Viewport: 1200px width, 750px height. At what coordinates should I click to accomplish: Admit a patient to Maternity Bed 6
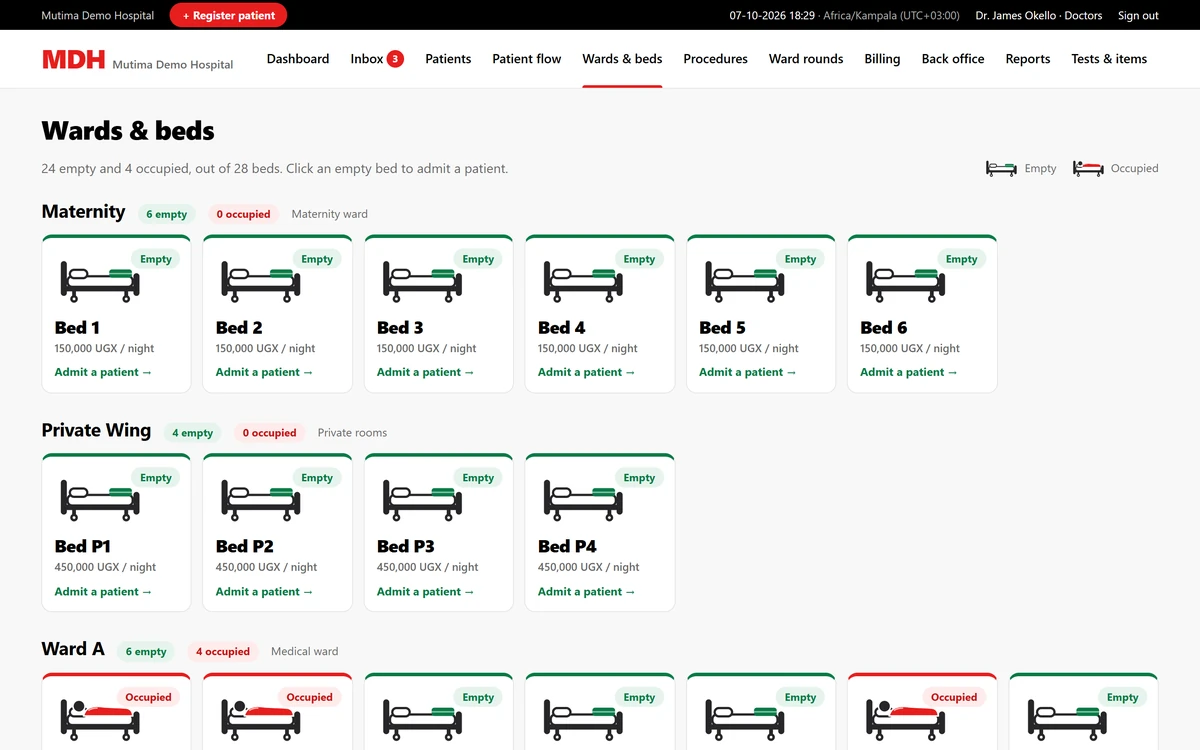pyautogui.click(x=909, y=372)
